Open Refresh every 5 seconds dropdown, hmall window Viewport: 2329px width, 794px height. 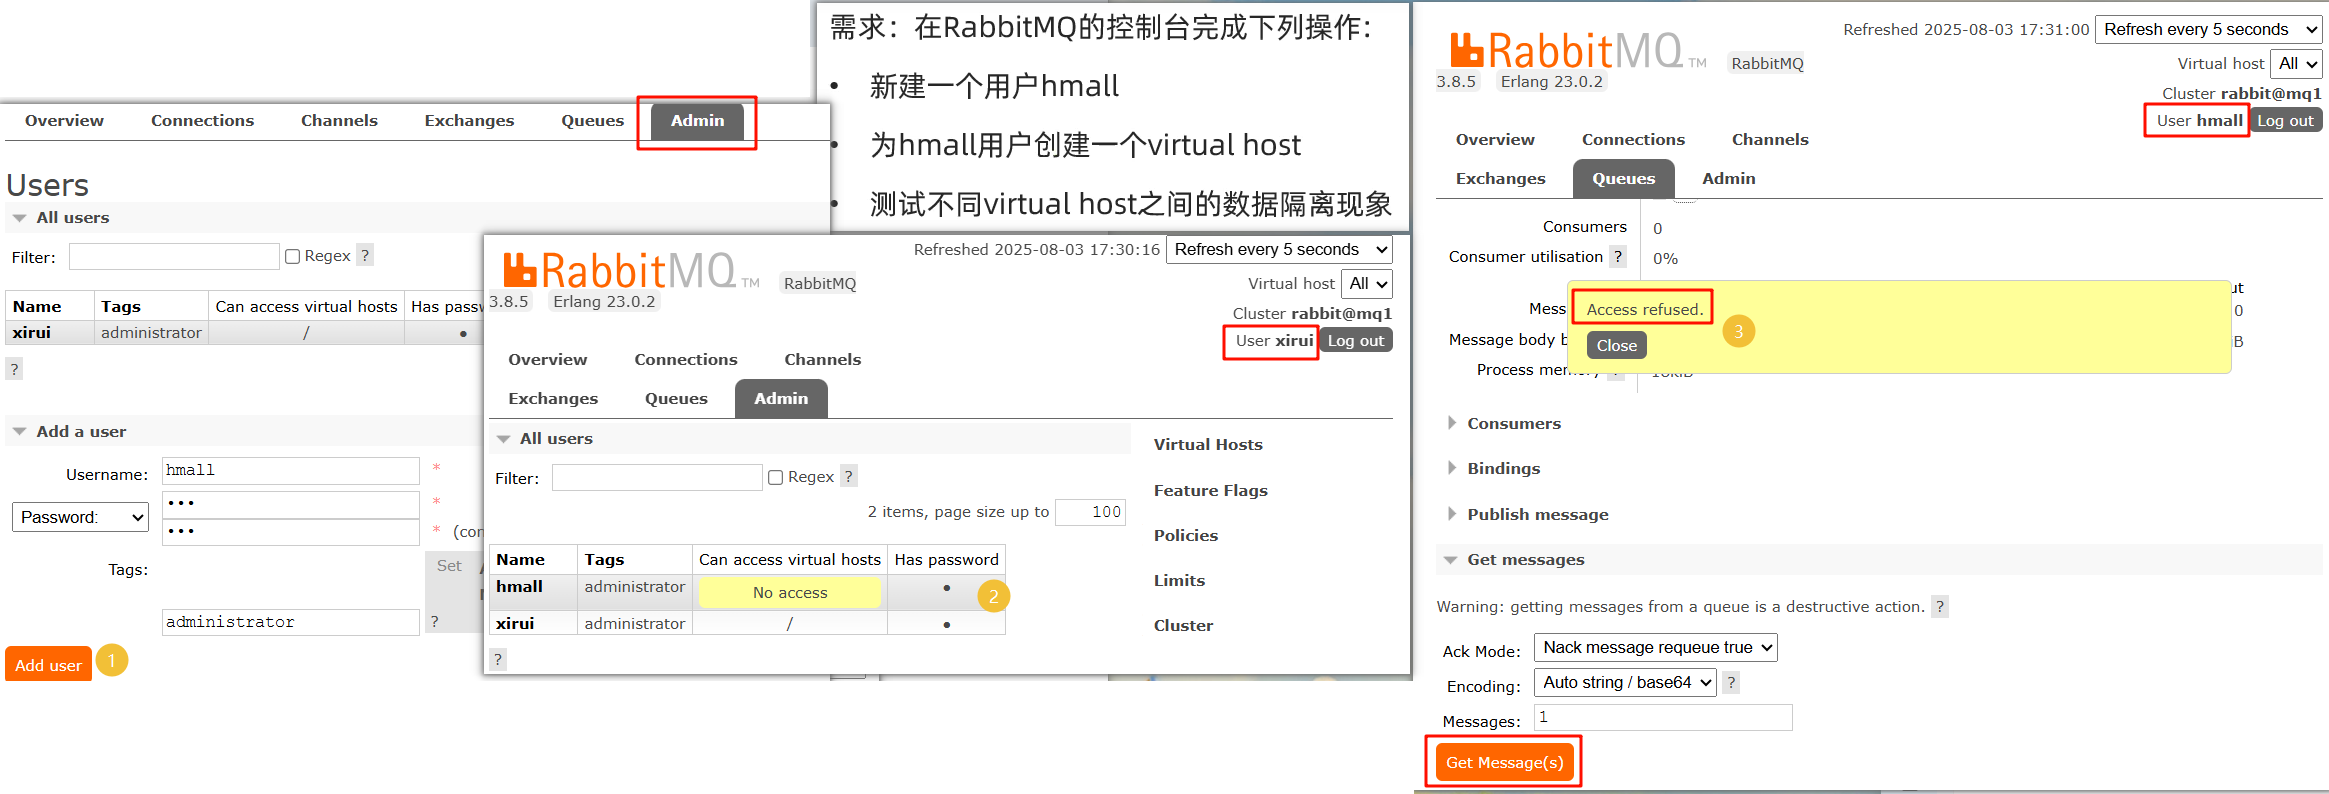(2209, 29)
